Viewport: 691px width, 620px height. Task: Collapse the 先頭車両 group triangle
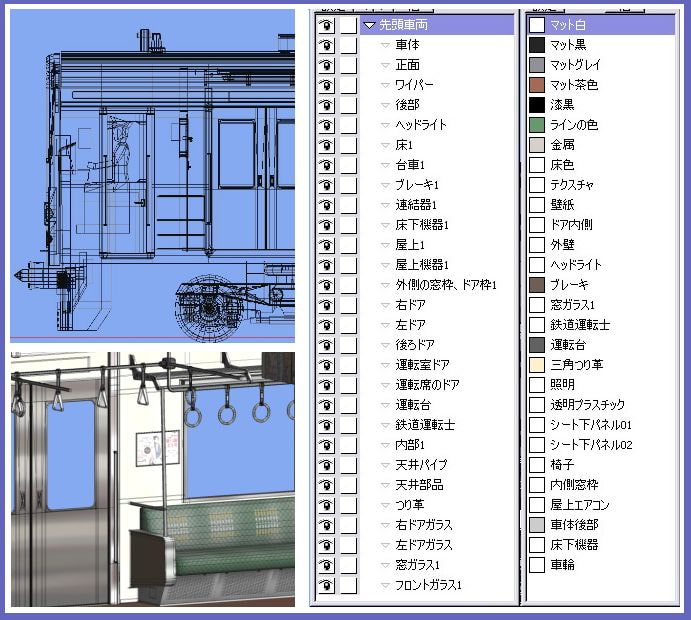(369, 26)
